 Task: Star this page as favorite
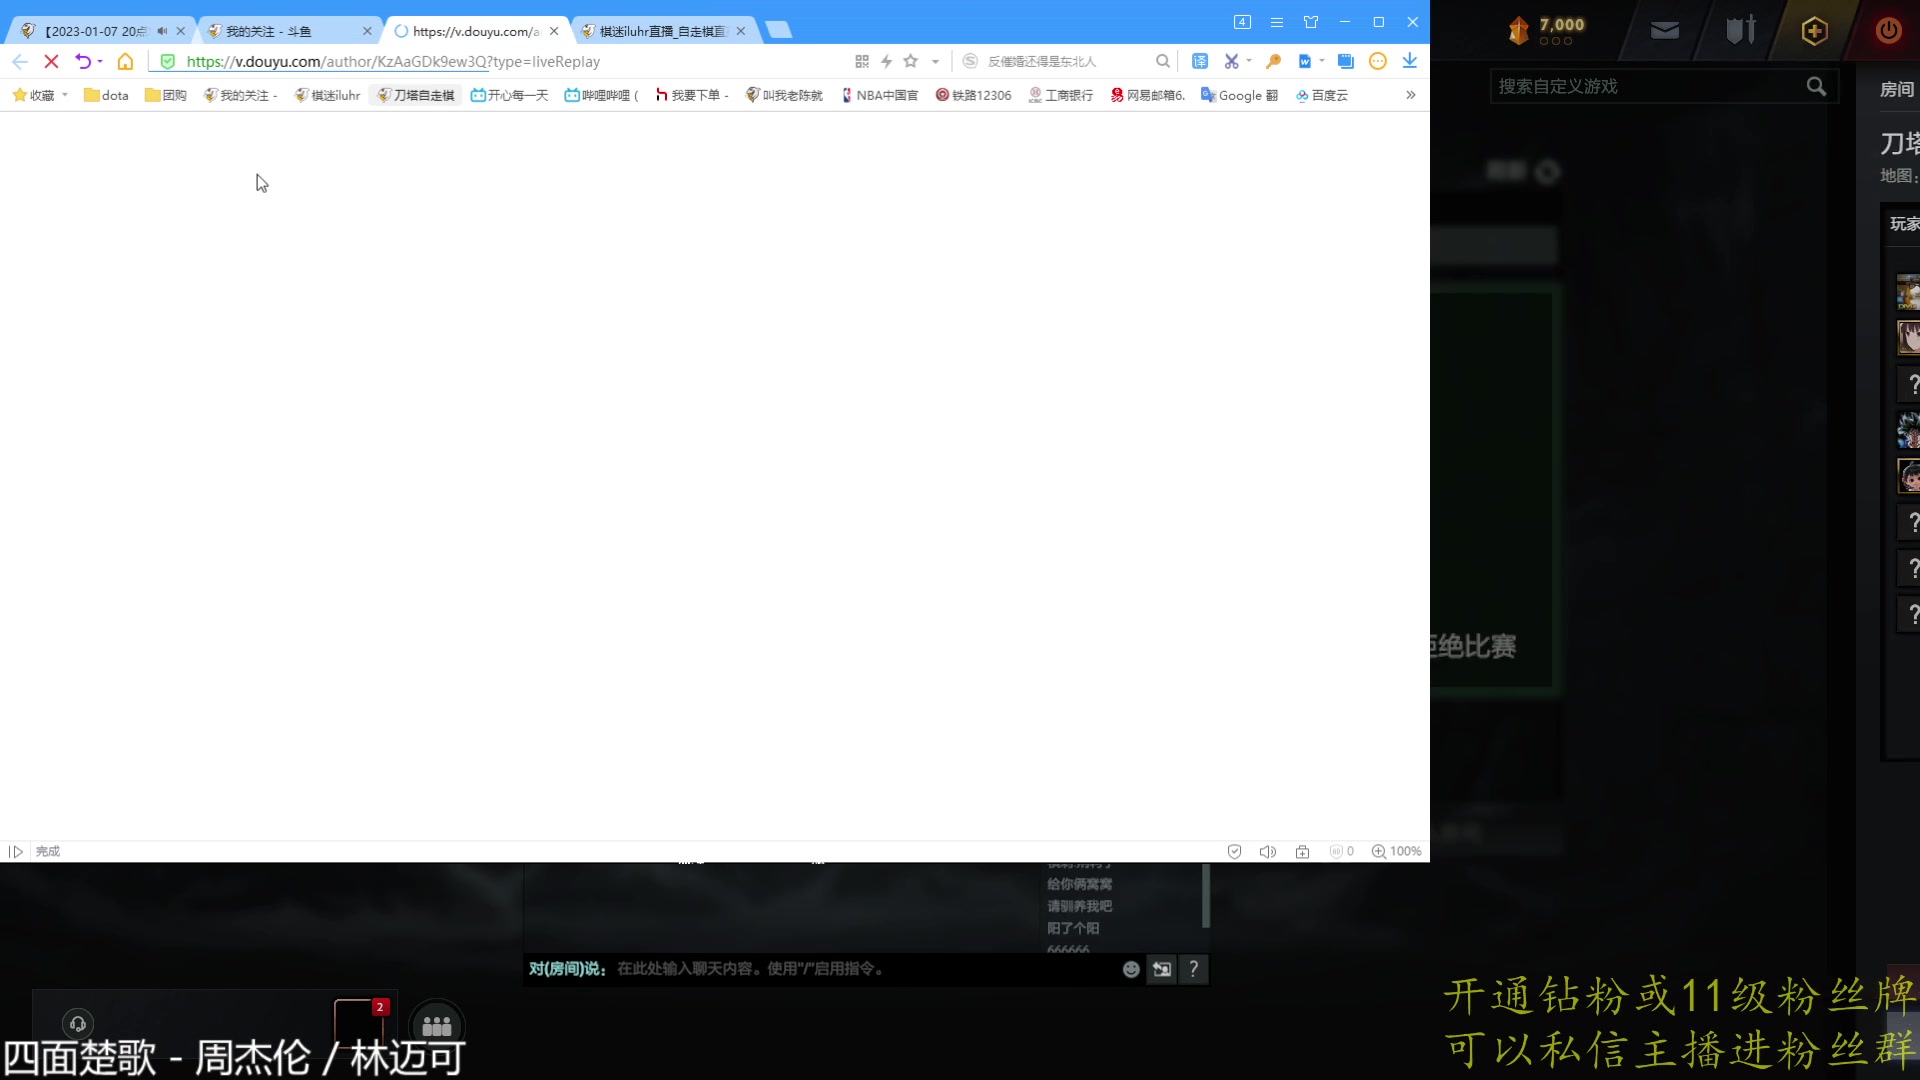[x=910, y=62]
